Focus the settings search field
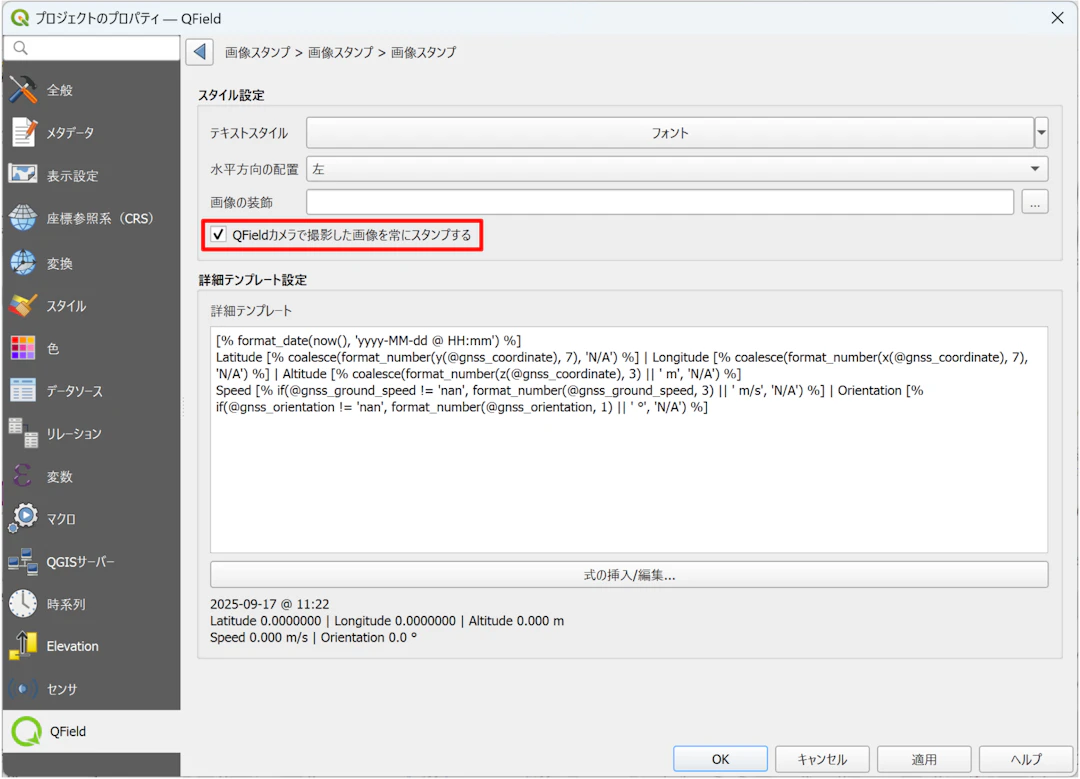1080x779 pixels. pos(92,48)
